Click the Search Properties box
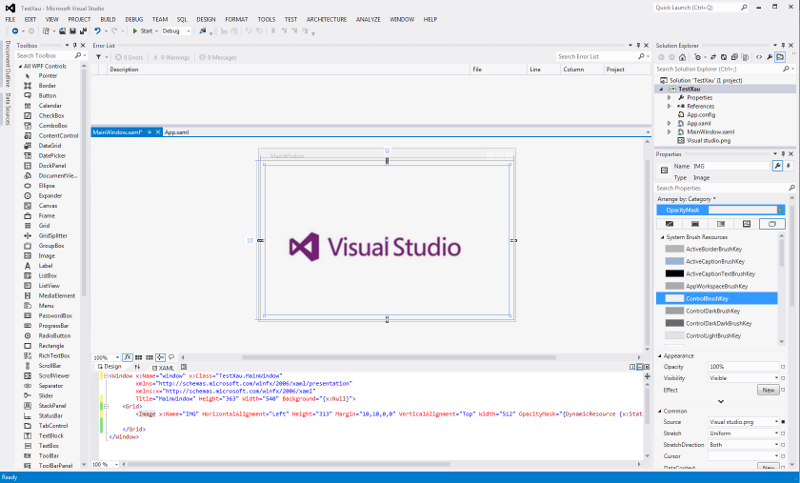Image resolution: width=800 pixels, height=483 pixels. point(725,188)
